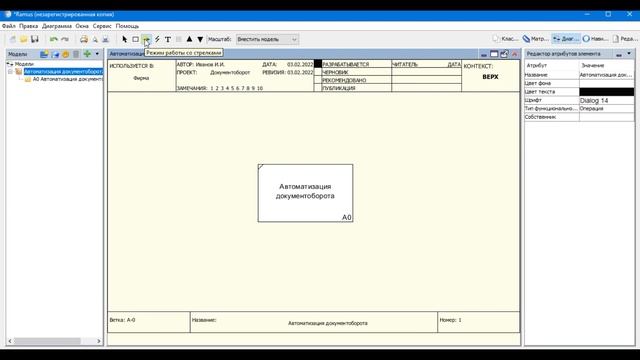Open the Сервис menu
Image resolution: width=640 pixels, height=360 pixels.
tap(102, 26)
